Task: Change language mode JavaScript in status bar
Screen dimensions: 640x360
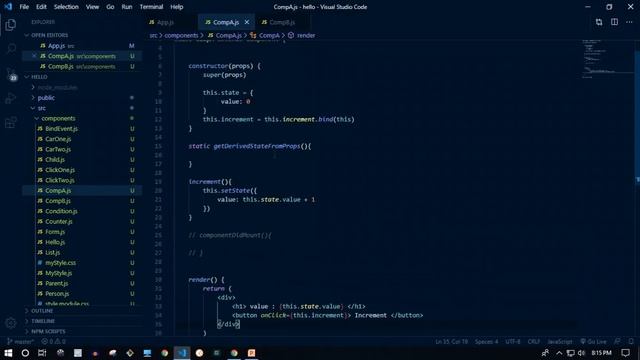Action: click(x=560, y=341)
